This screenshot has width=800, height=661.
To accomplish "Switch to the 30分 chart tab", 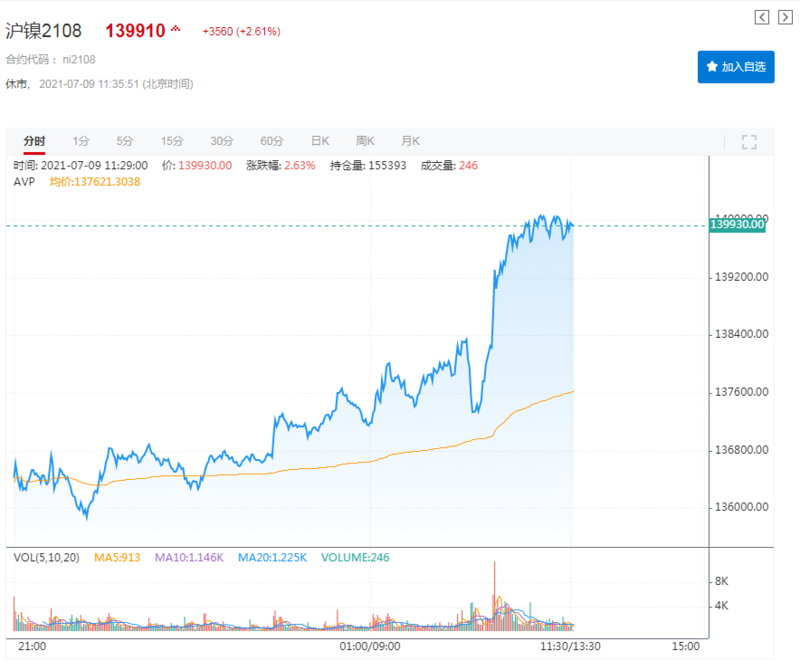I will point(222,141).
